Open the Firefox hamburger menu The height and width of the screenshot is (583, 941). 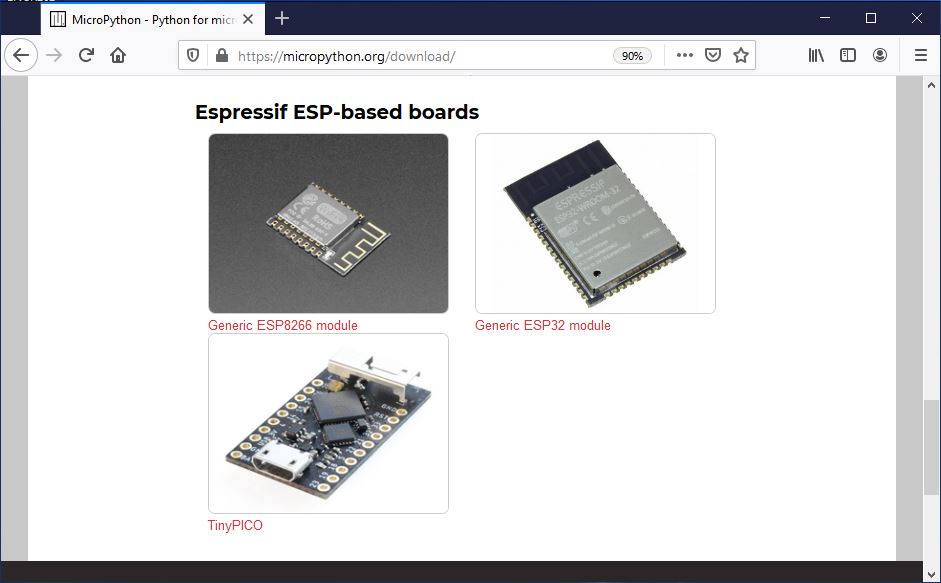[920, 55]
